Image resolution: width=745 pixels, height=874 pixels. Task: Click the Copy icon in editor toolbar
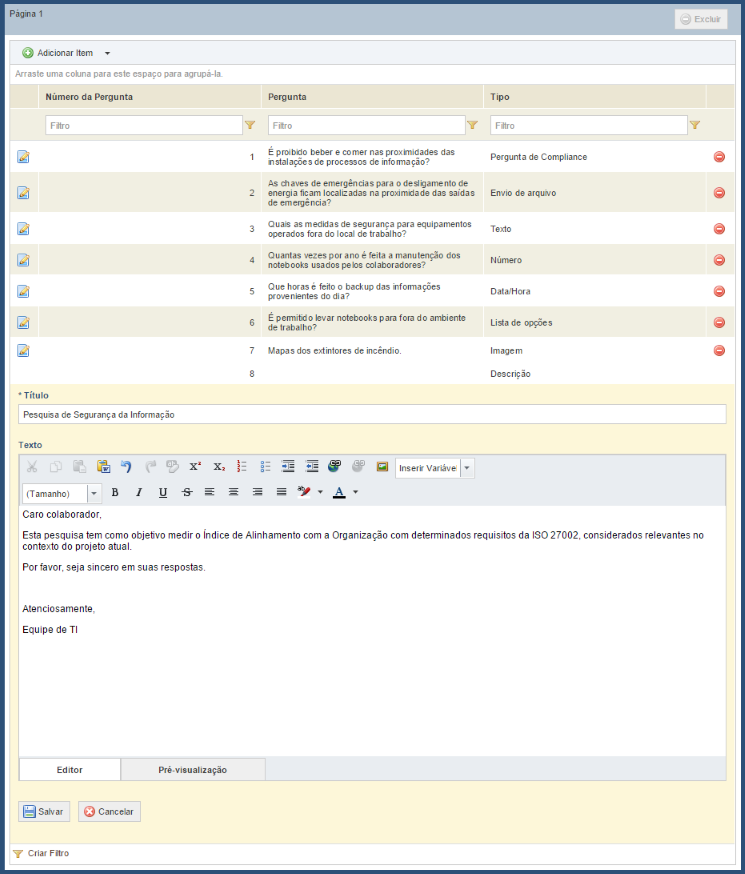pos(56,467)
